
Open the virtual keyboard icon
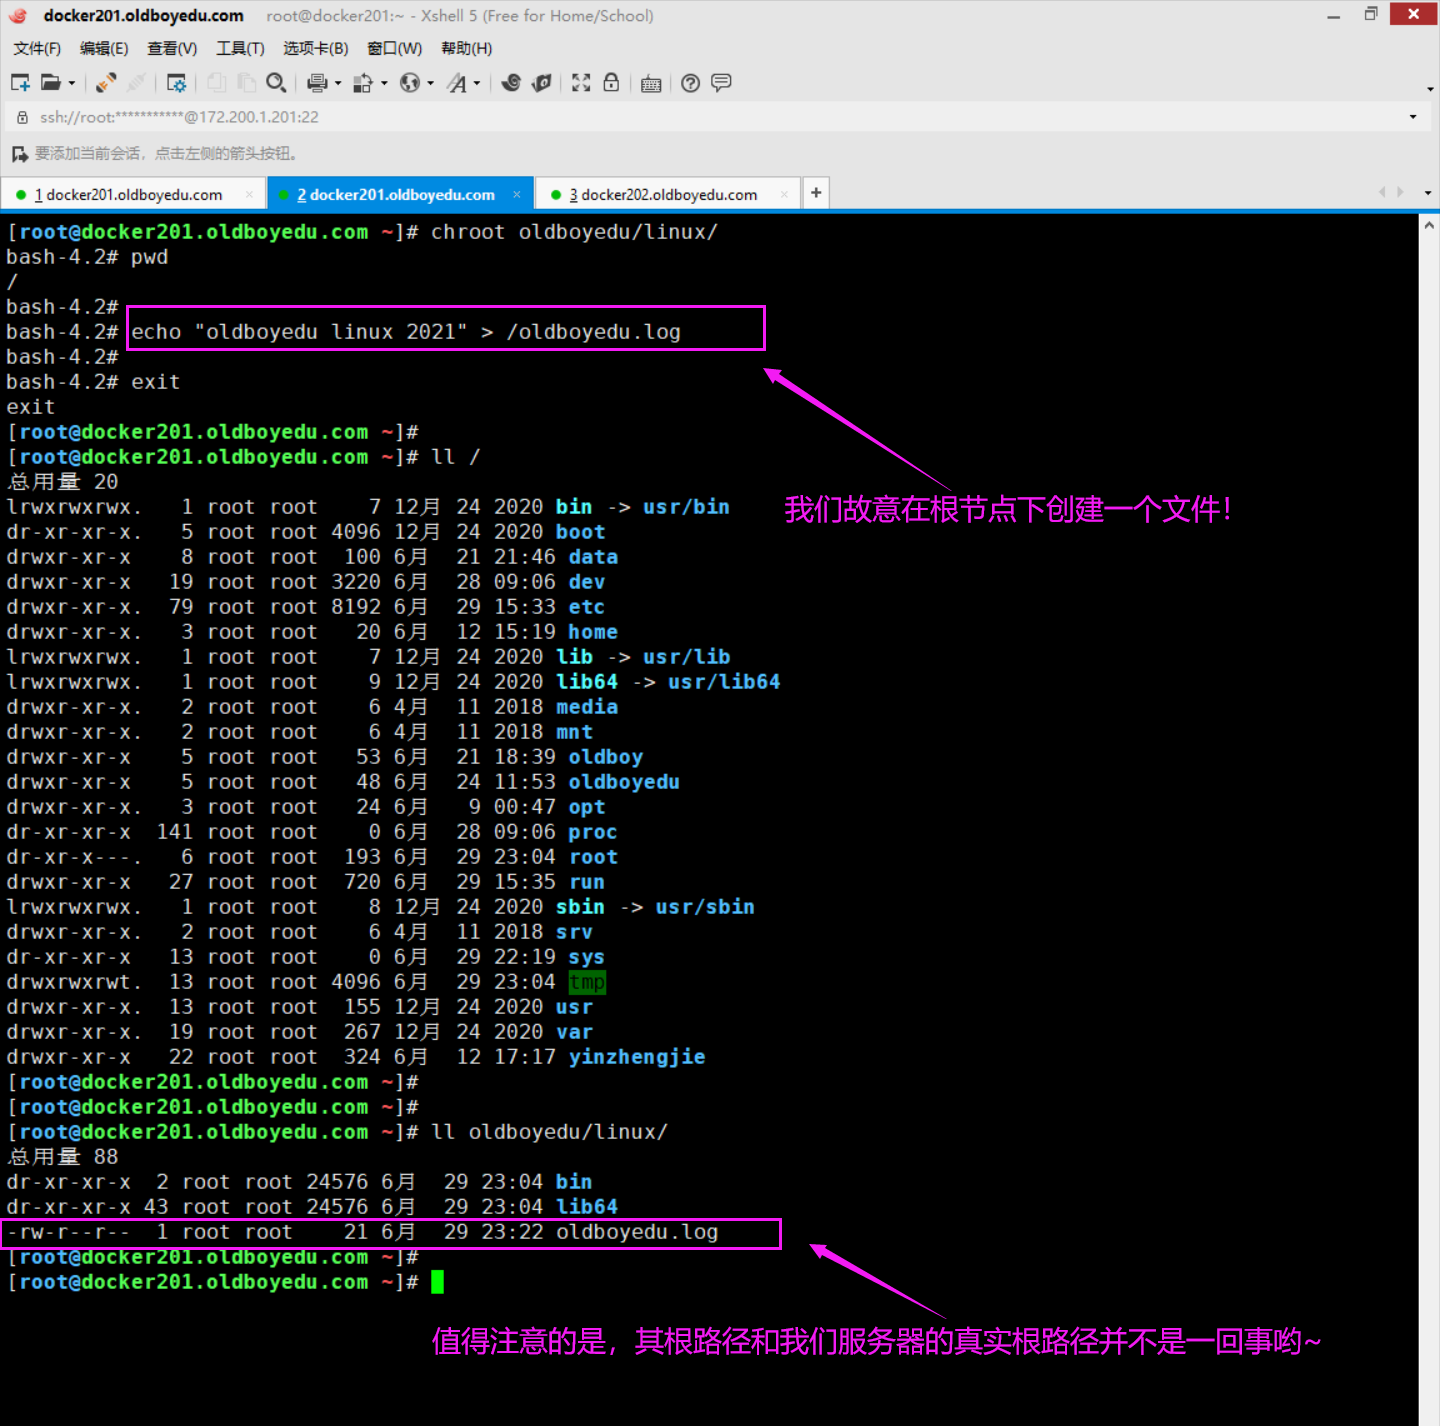coord(651,83)
